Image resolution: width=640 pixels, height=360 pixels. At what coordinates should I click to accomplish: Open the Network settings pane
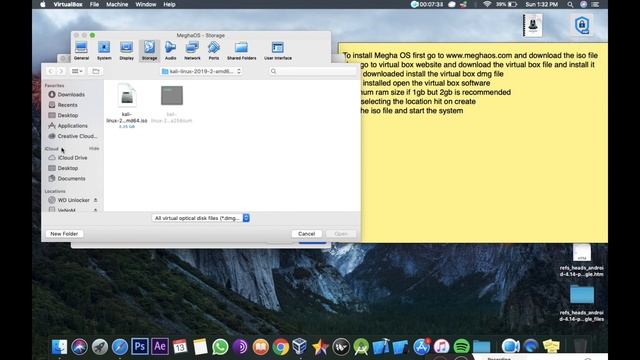(192, 51)
